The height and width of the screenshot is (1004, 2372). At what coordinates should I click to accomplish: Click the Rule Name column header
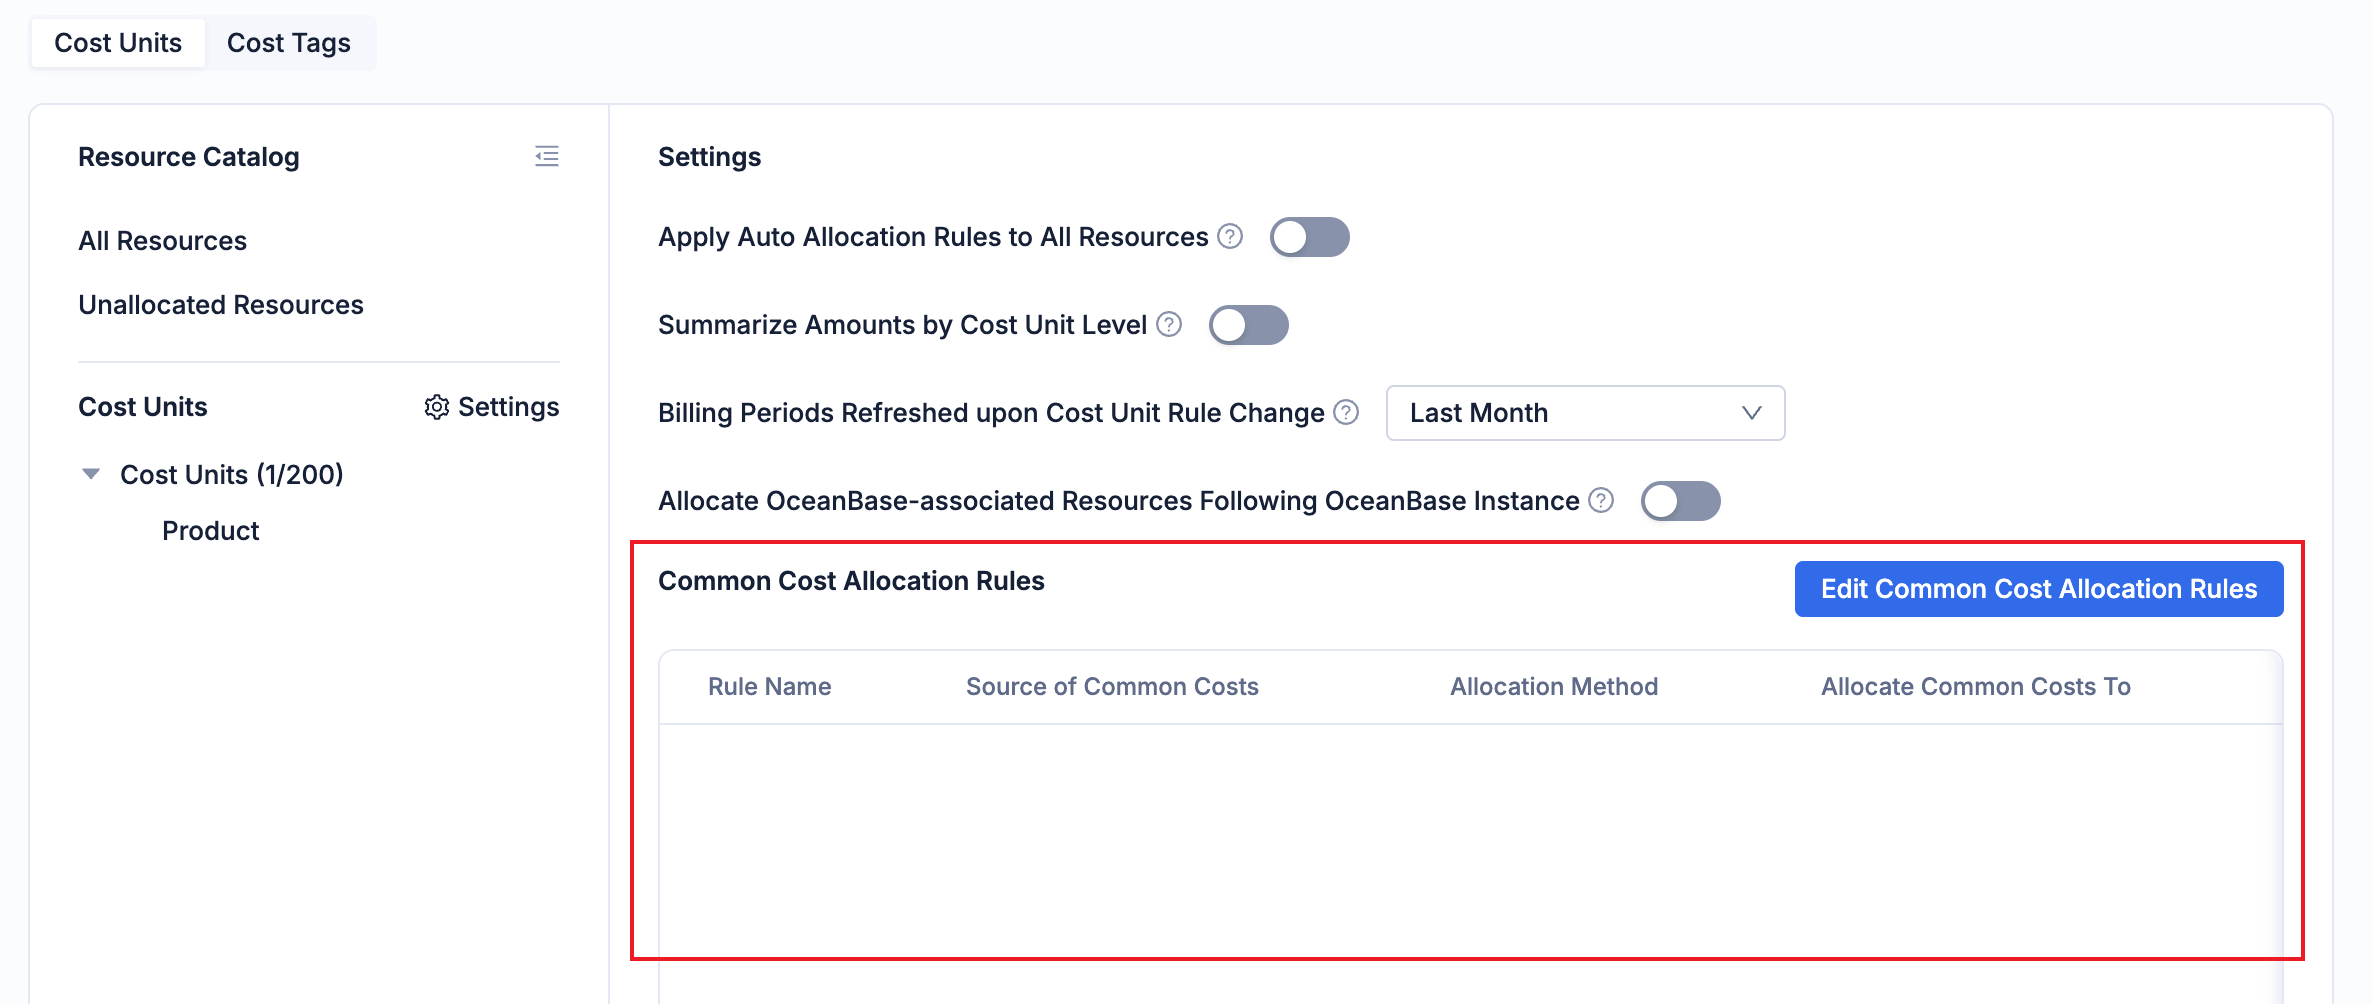769,687
